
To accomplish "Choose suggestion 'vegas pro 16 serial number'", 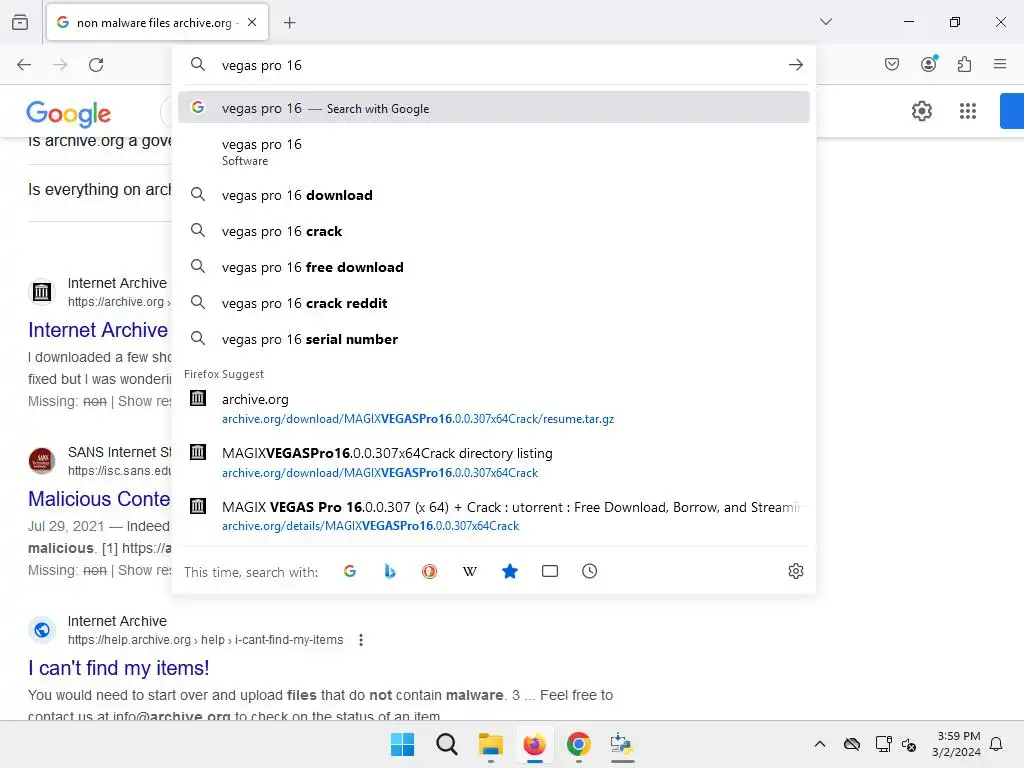I will [494, 339].
